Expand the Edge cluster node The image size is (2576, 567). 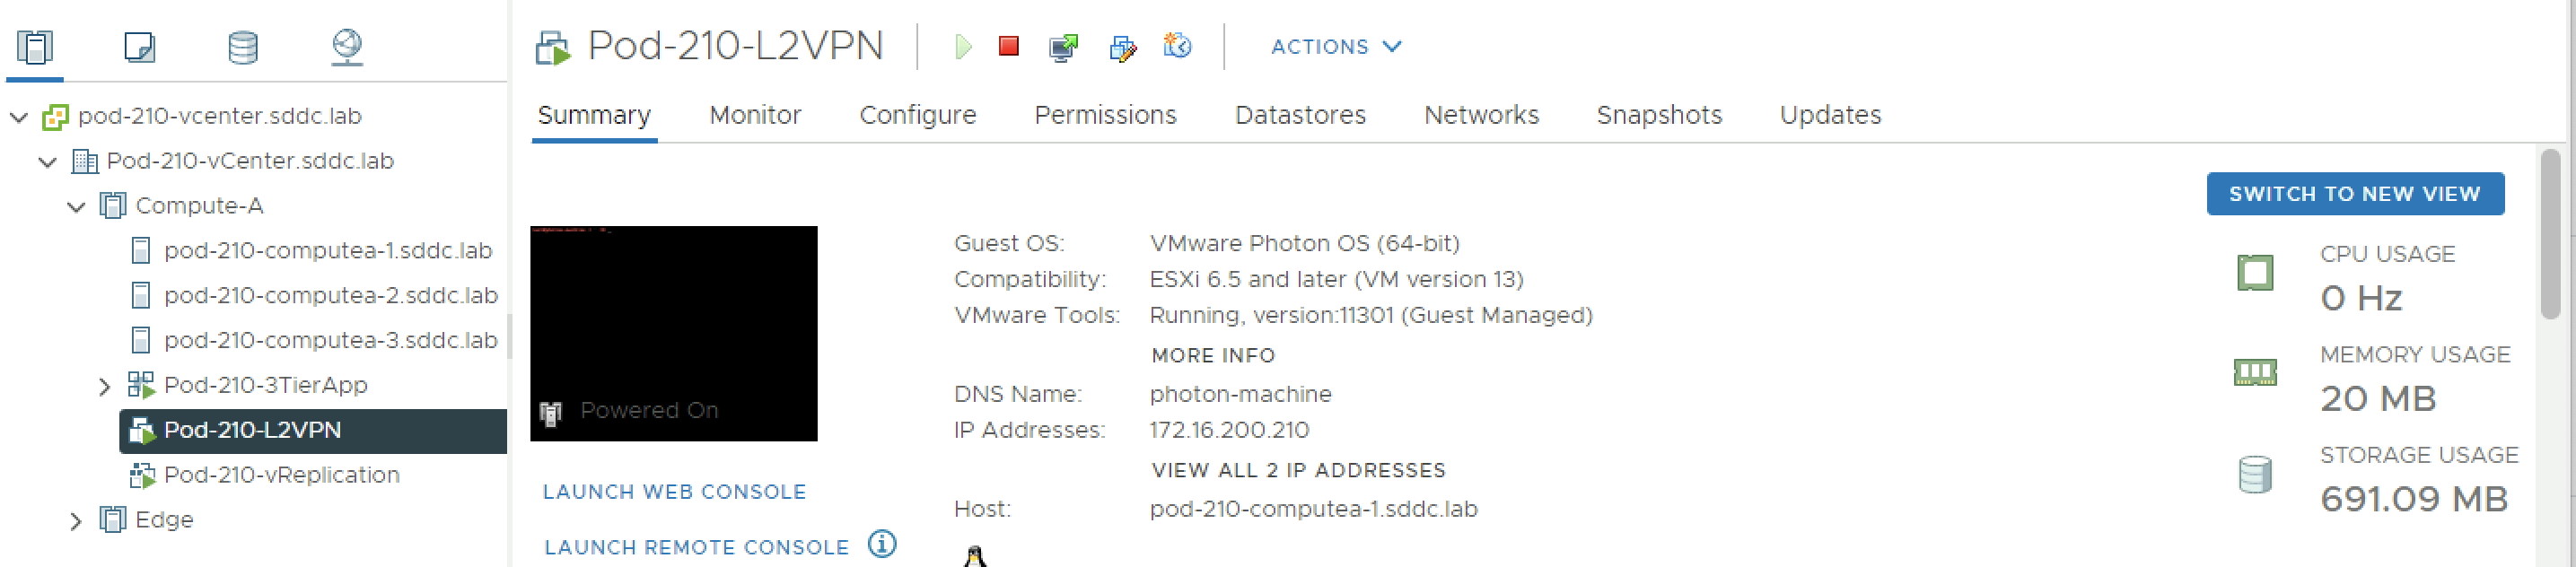pyautogui.click(x=76, y=521)
